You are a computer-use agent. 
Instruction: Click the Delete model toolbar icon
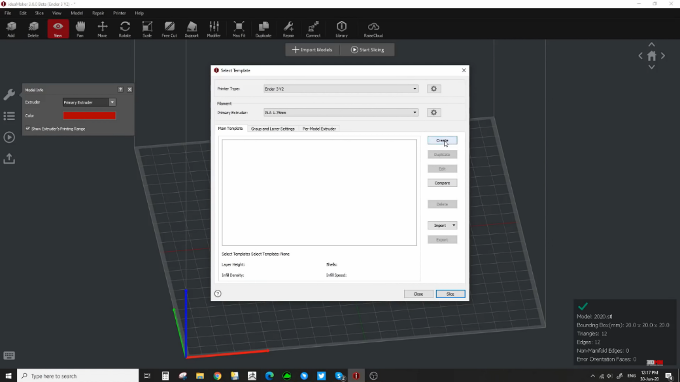[33, 29]
